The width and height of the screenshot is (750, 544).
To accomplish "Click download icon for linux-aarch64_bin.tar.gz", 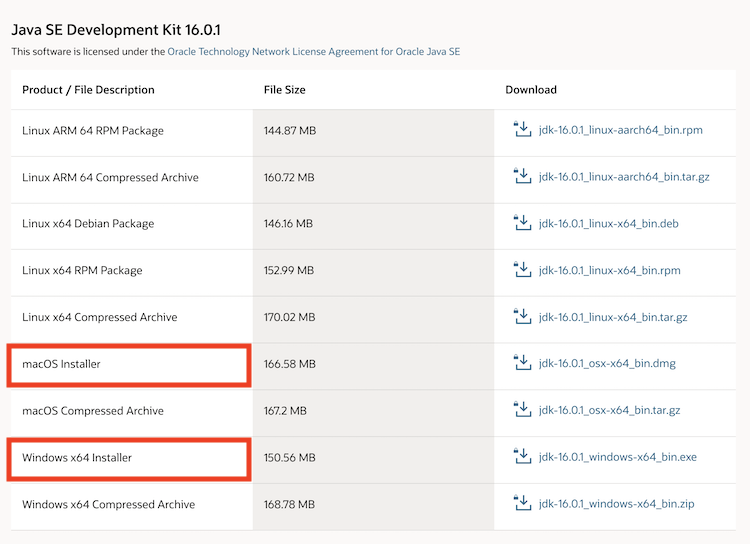I will pyautogui.click(x=522, y=176).
